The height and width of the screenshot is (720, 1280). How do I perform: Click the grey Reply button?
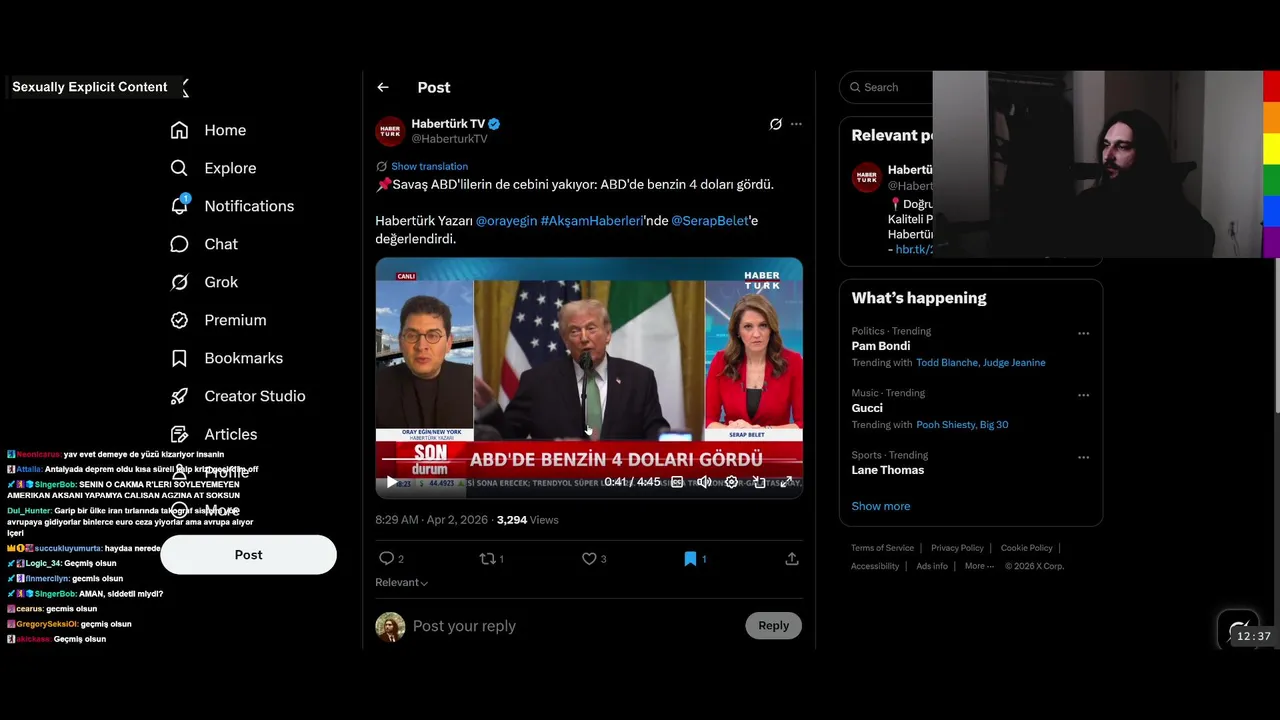point(774,626)
